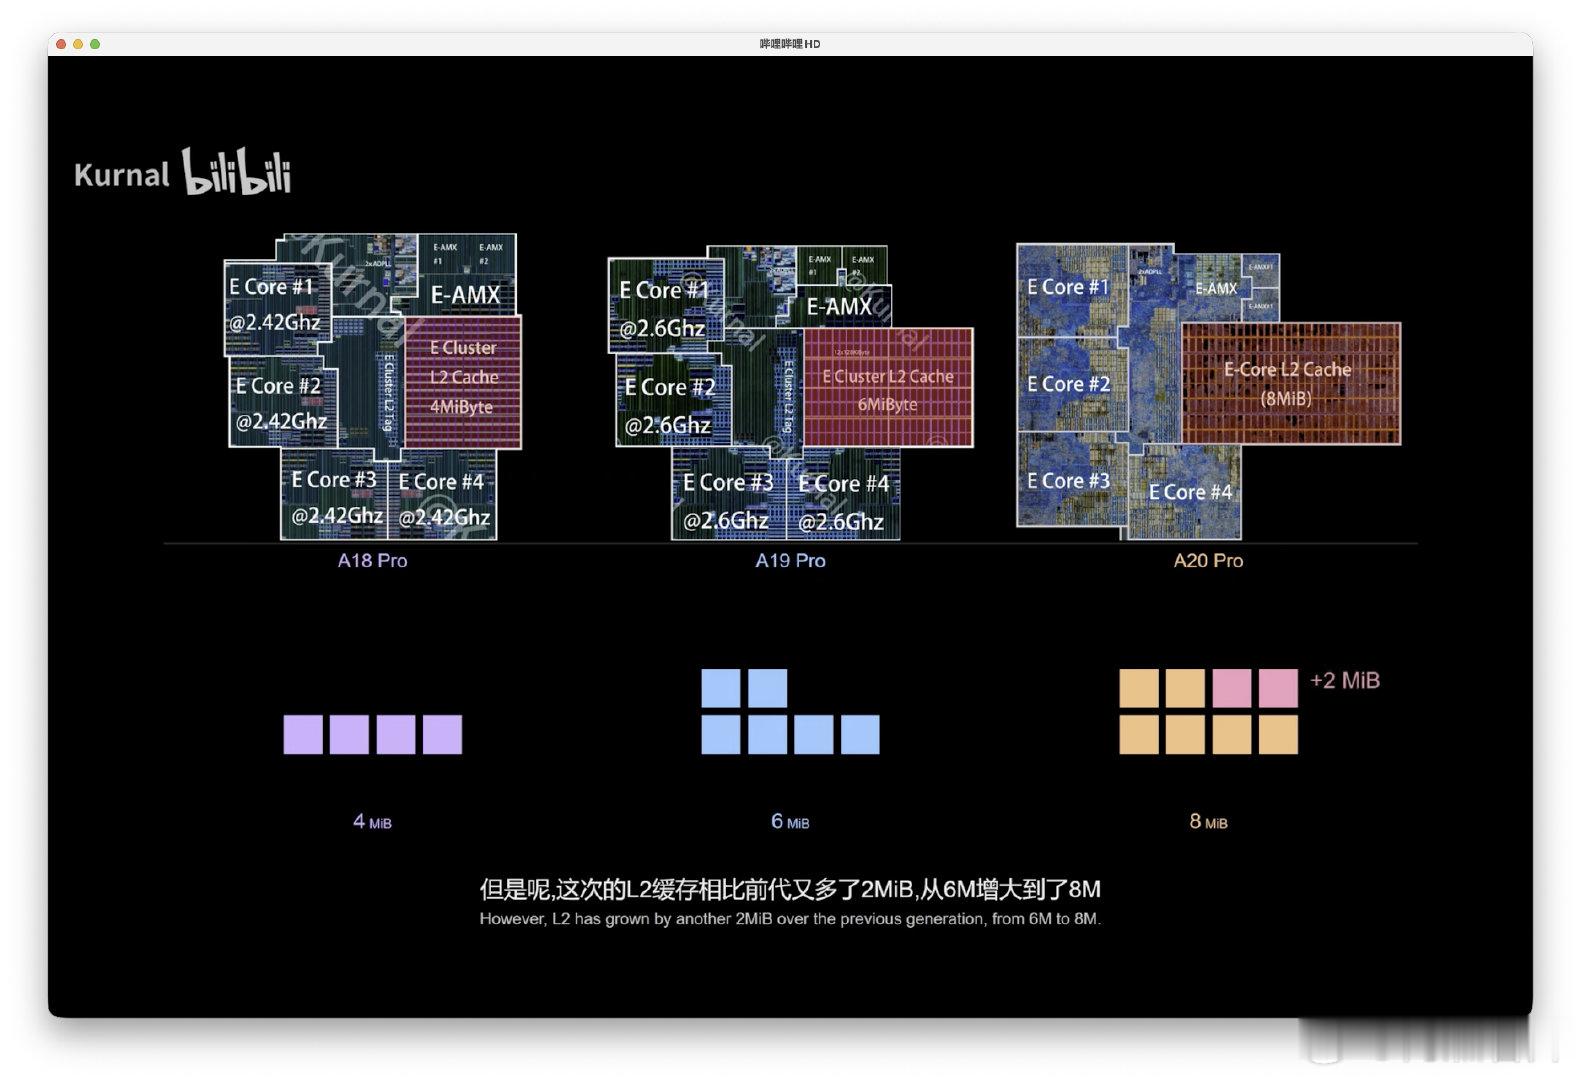
Task: Select the A18 Pro chip label
Action: [372, 561]
